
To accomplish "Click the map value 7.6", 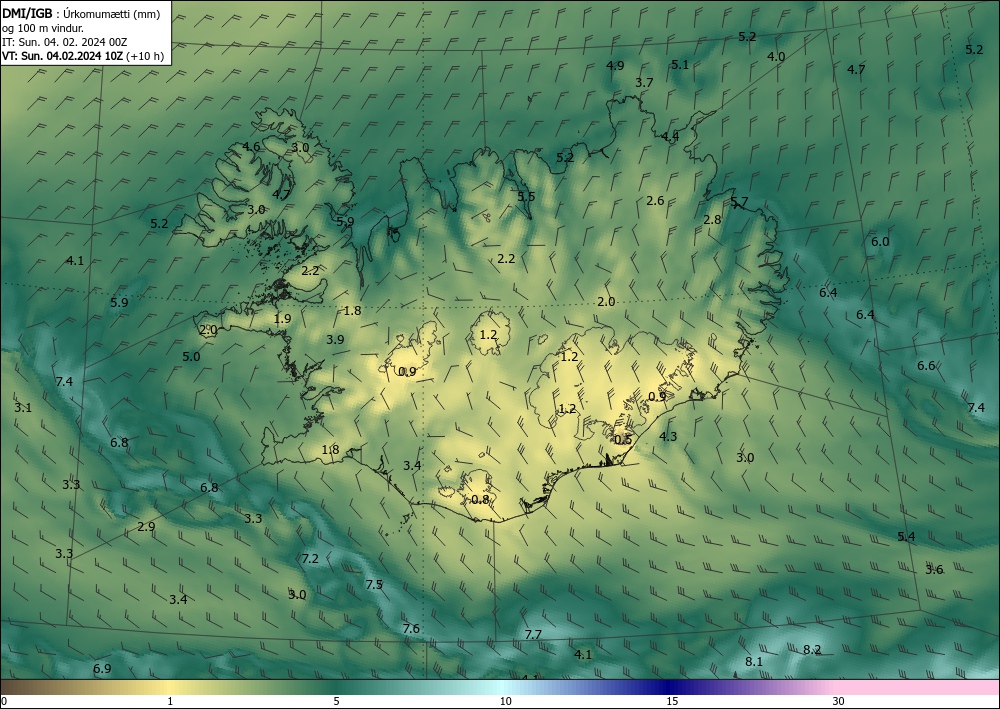I will click(x=411, y=628).
